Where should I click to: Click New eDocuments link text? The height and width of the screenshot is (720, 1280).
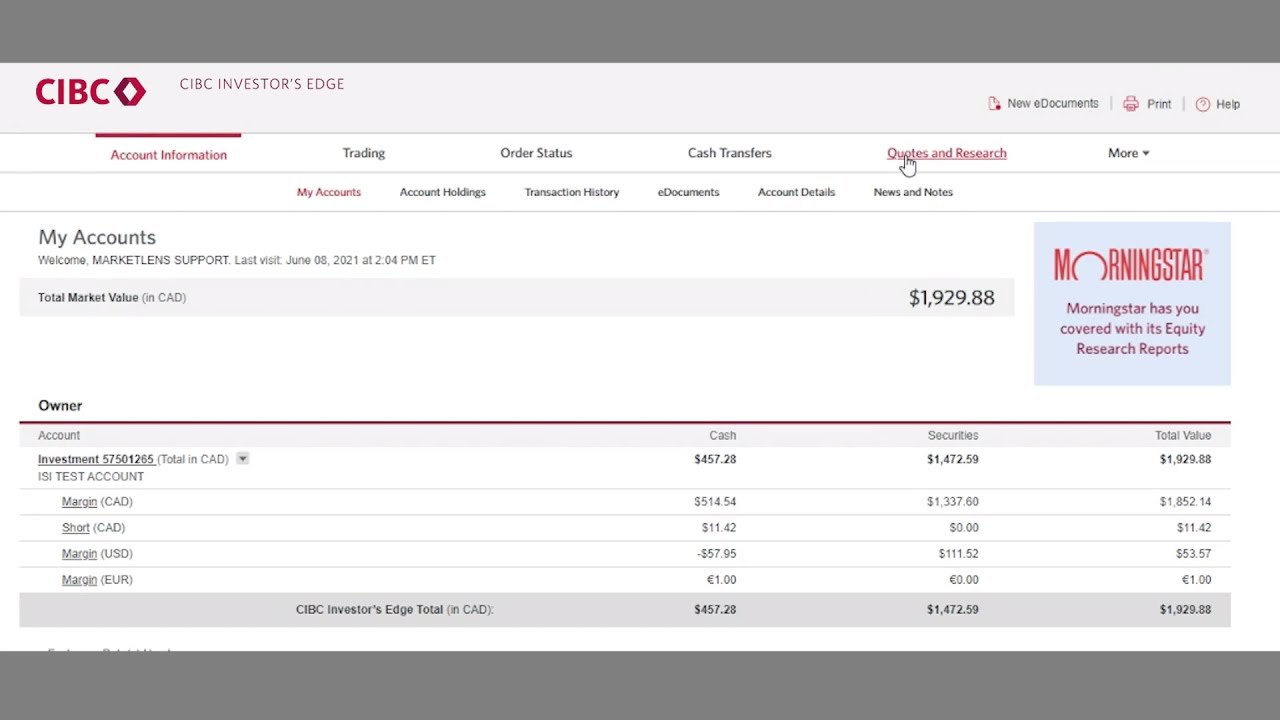tap(1053, 104)
